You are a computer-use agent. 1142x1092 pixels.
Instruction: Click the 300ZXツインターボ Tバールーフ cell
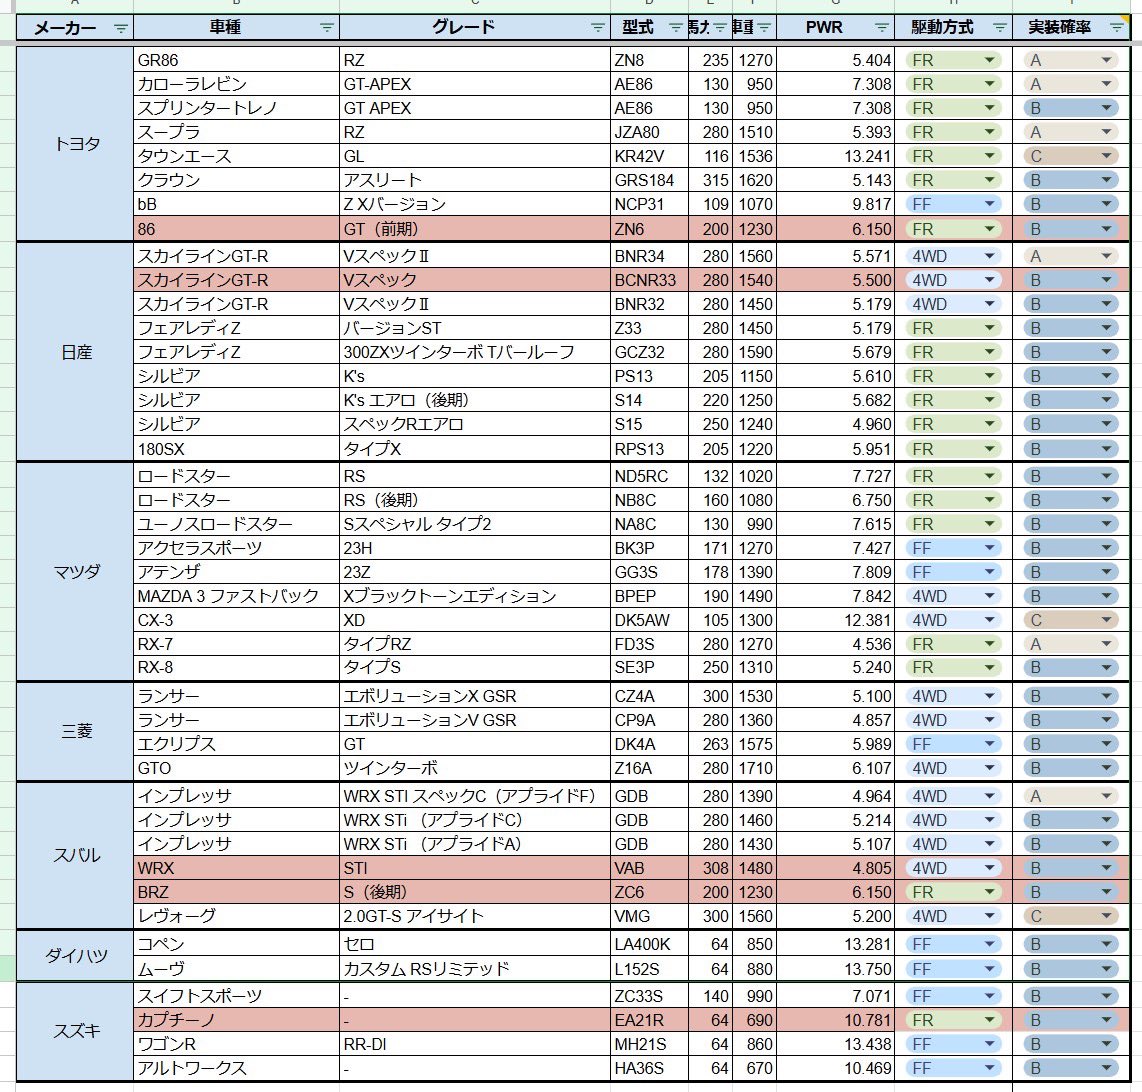(x=475, y=352)
